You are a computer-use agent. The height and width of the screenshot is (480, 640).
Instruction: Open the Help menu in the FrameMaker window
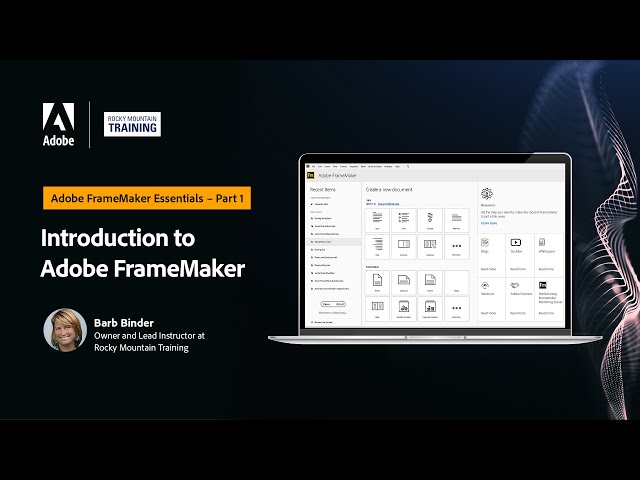(x=397, y=167)
